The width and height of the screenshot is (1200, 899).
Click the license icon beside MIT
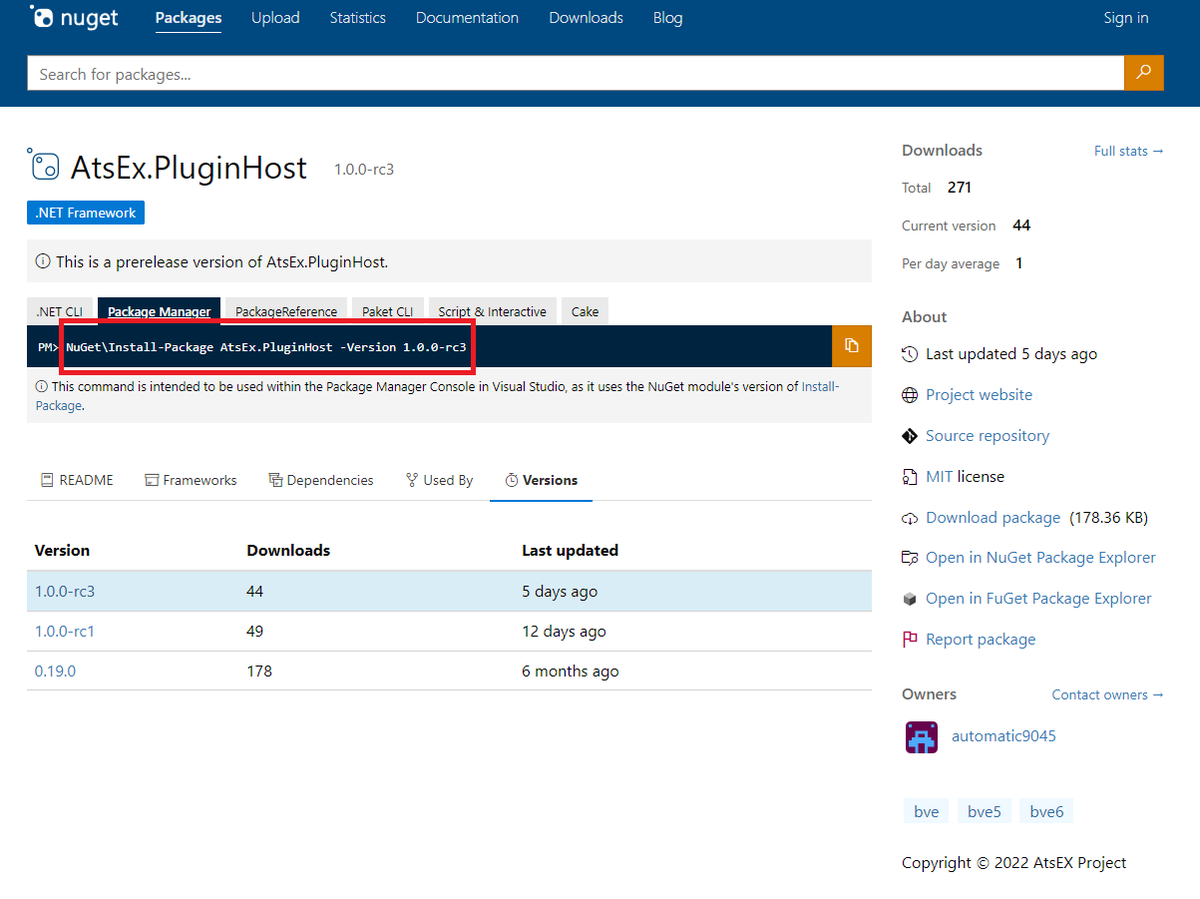coord(909,477)
